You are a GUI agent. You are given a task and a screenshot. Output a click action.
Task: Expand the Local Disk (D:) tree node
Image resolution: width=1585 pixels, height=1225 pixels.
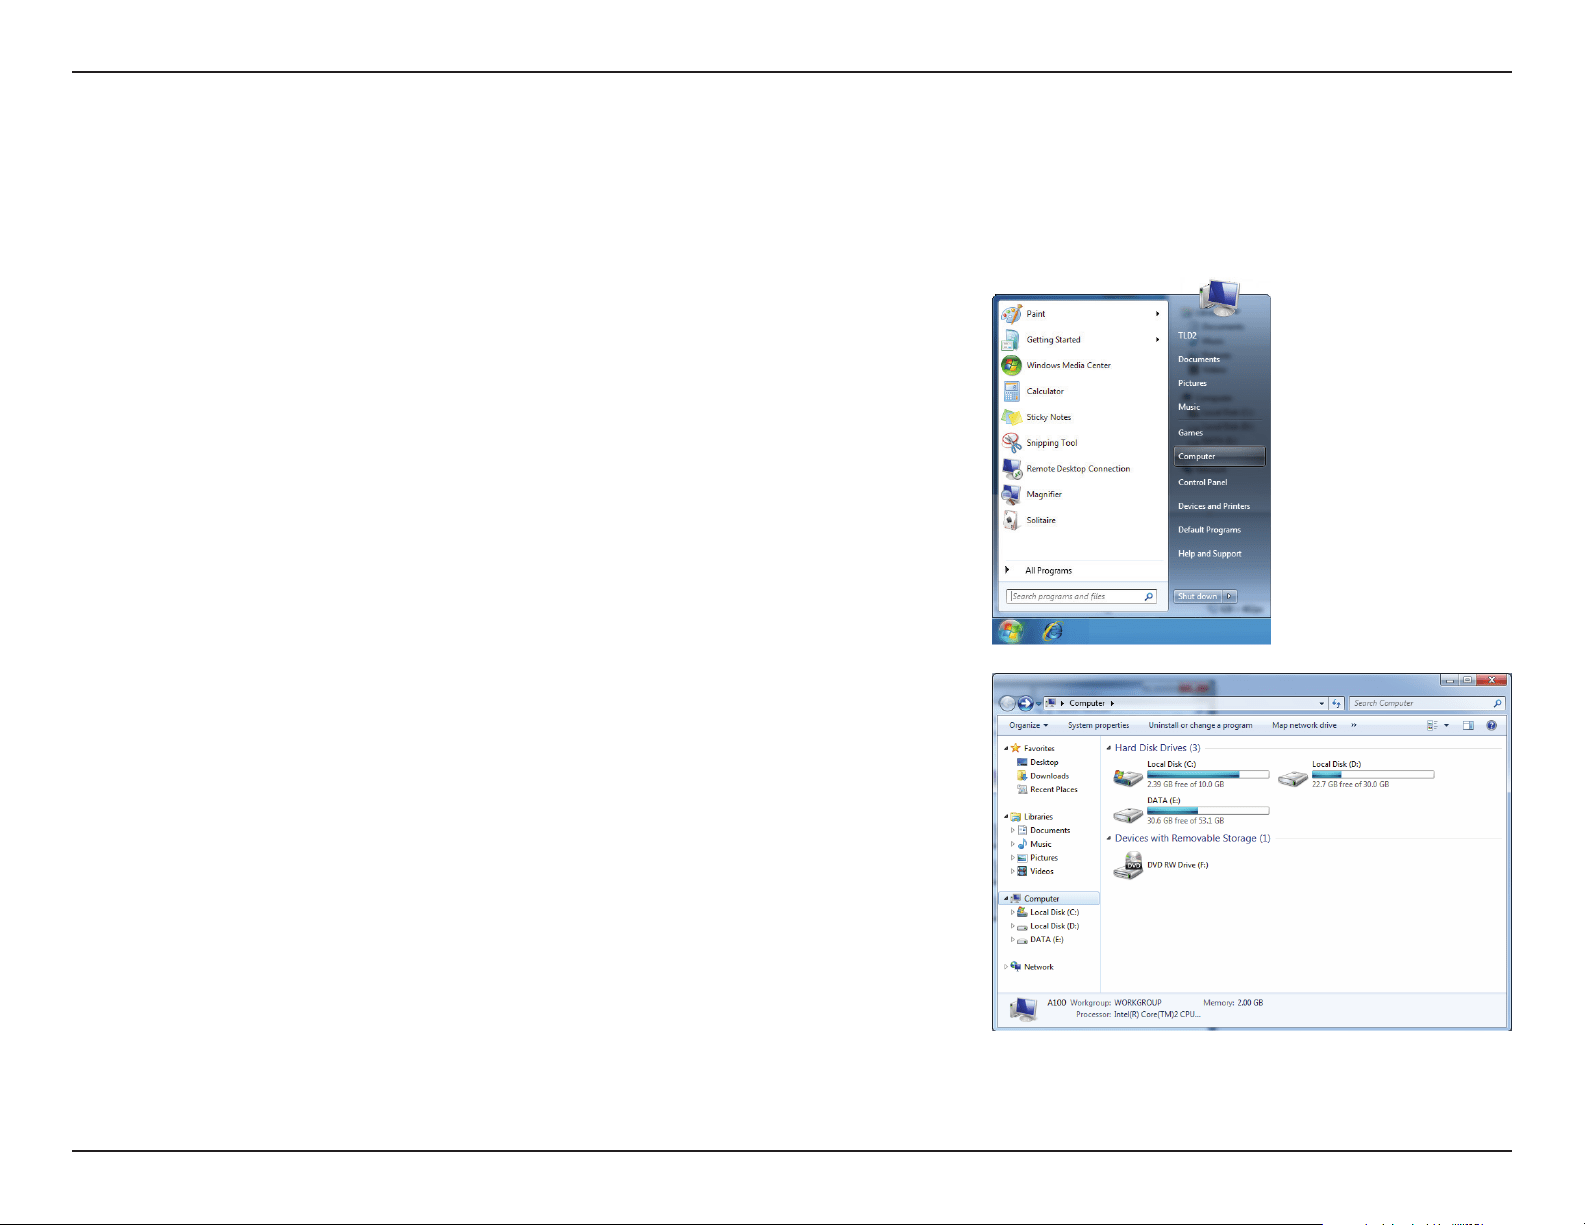[1012, 926]
